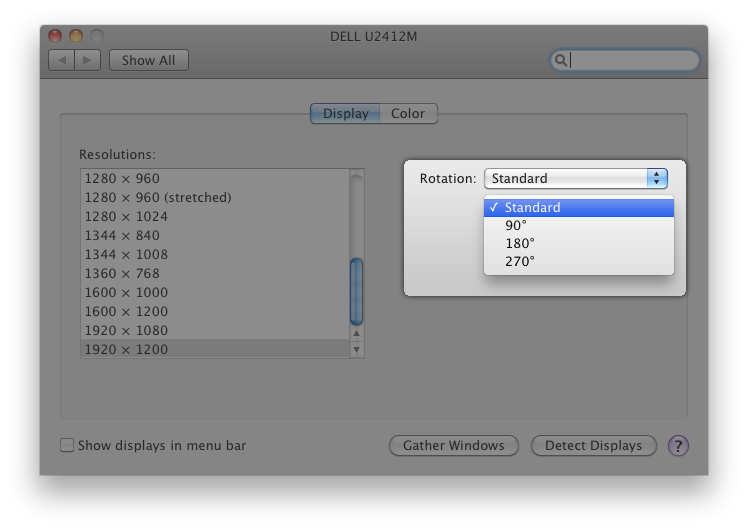This screenshot has width=748, height=530.
Task: Open the Rotation dropdown
Action: pyautogui.click(x=575, y=178)
